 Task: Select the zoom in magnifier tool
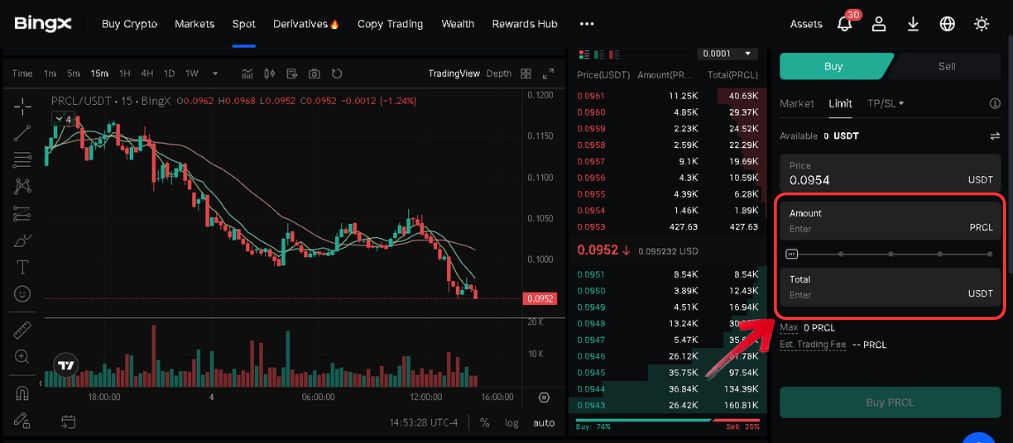[23, 356]
